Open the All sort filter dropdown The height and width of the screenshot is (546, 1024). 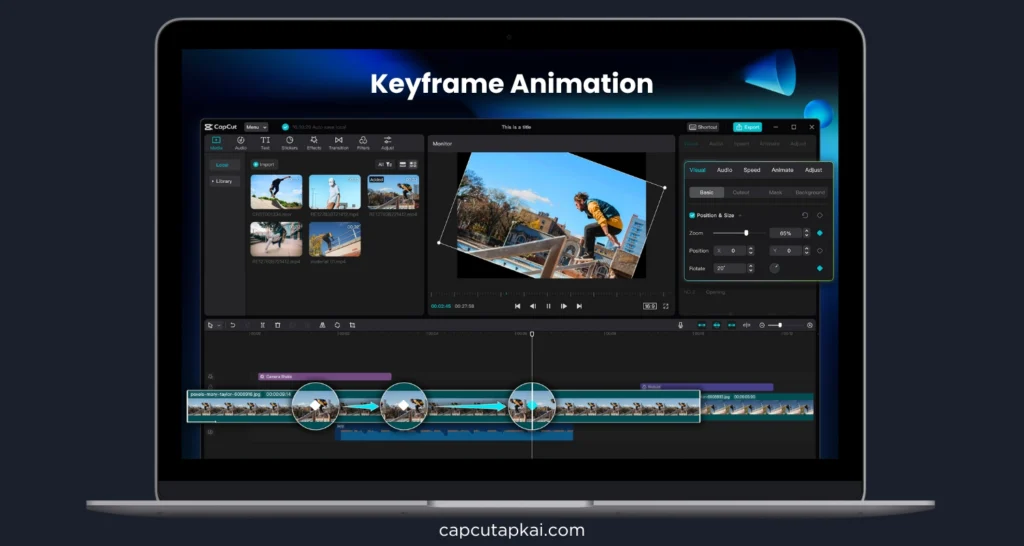pos(384,164)
